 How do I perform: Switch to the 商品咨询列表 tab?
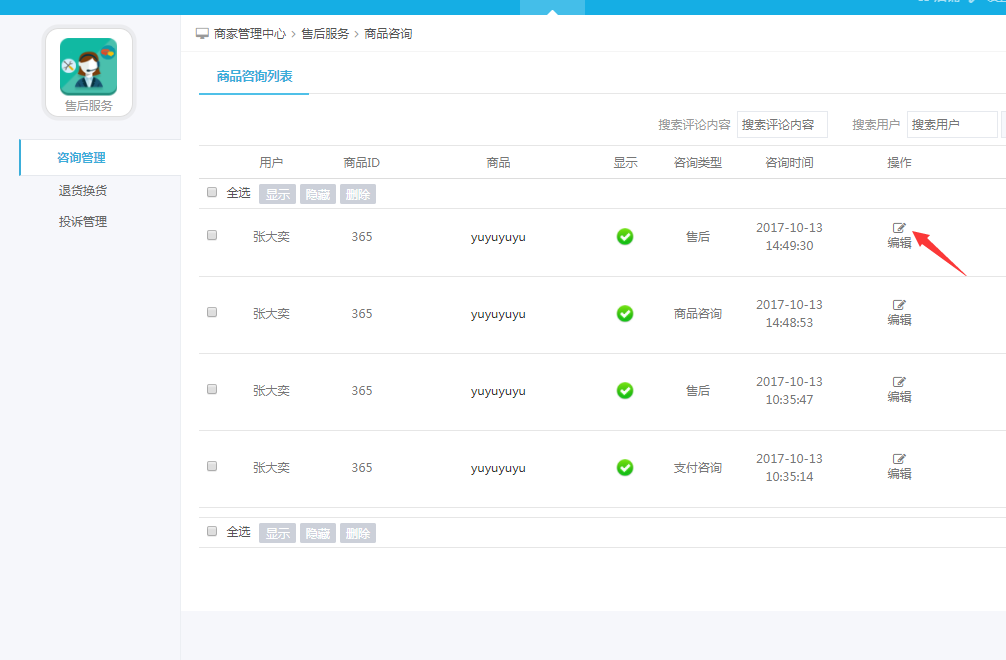click(254, 76)
